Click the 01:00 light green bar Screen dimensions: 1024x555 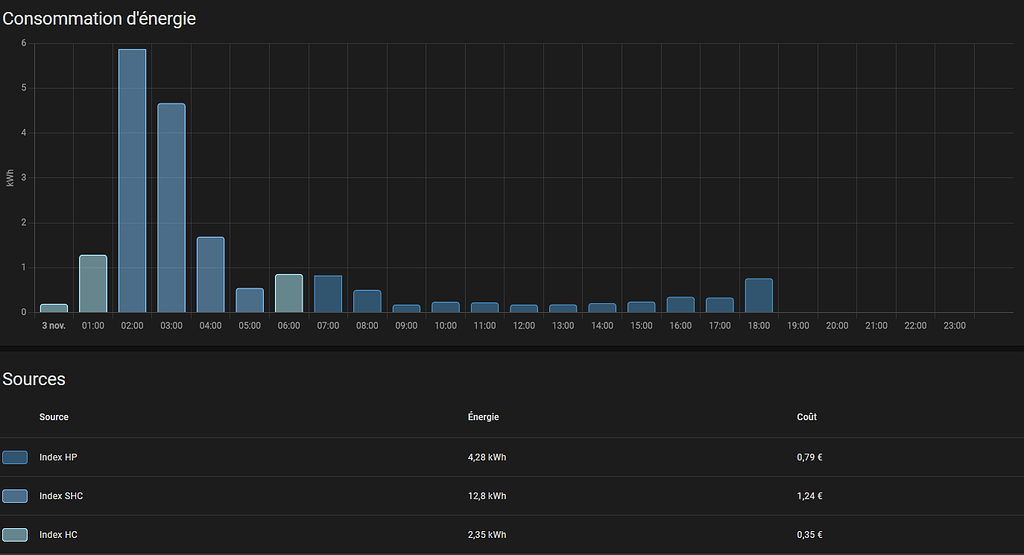[x=93, y=283]
